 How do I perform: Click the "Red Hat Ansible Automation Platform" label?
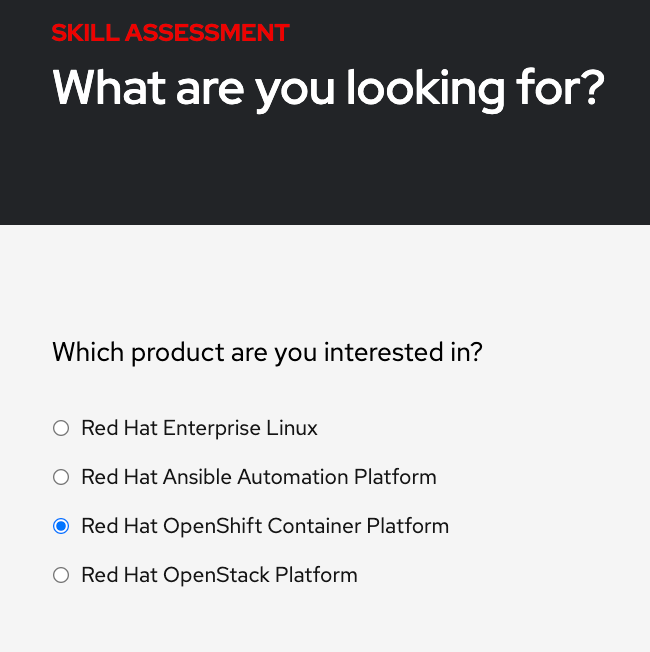pos(259,478)
